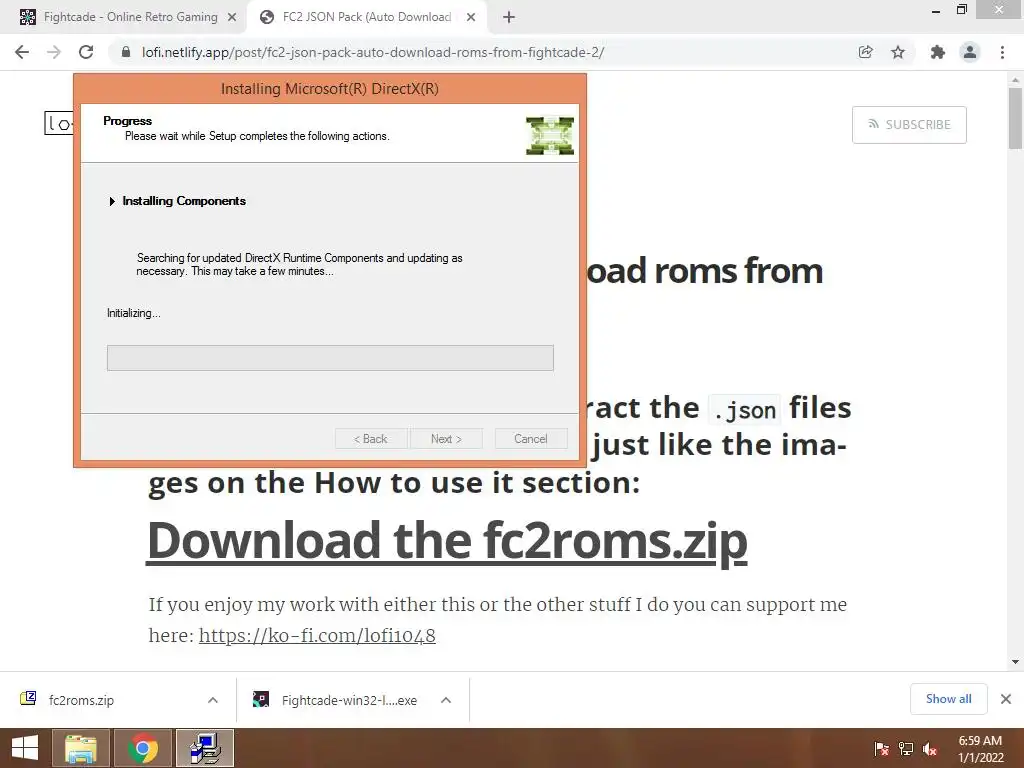The height and width of the screenshot is (768, 1024).
Task: Open the Action Center flag icon
Action: tap(881, 748)
